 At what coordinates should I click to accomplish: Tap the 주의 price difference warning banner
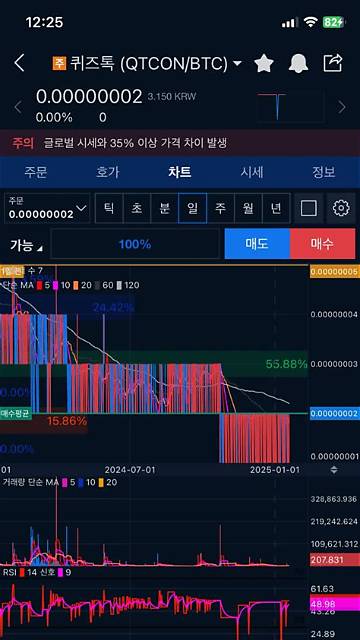pyautogui.click(x=180, y=143)
